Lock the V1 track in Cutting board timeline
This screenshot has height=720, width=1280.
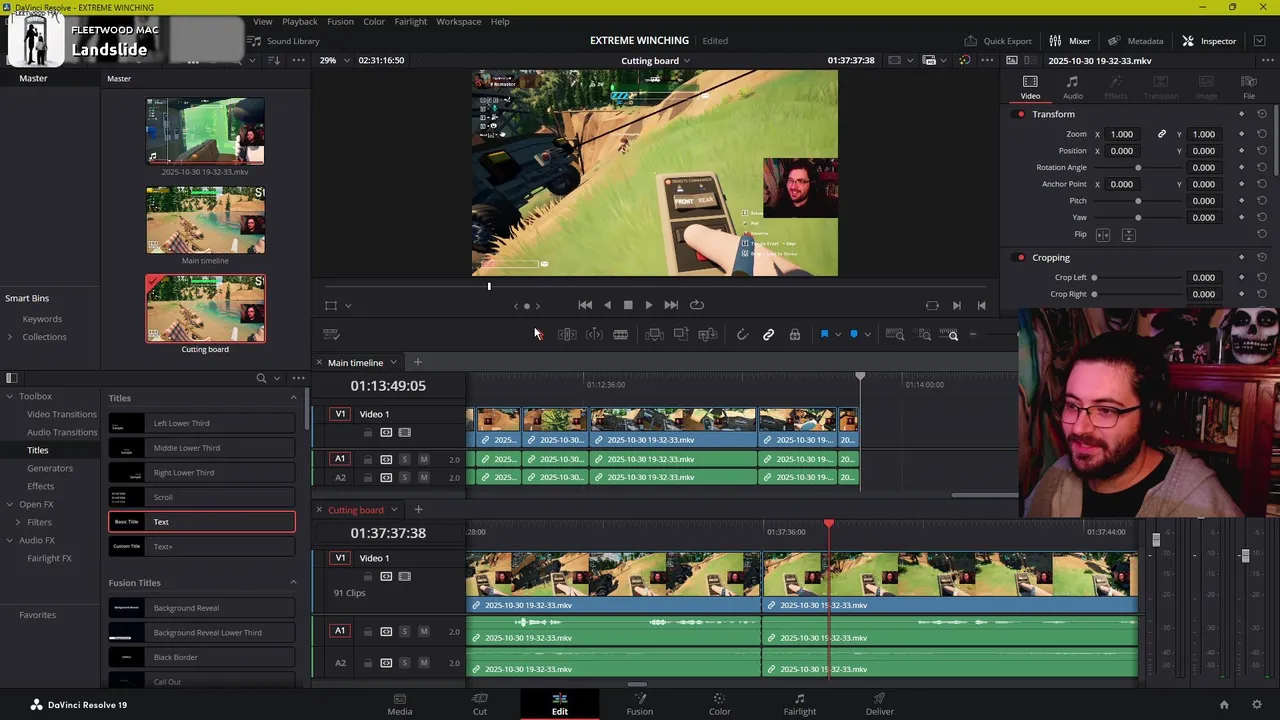pos(367,577)
